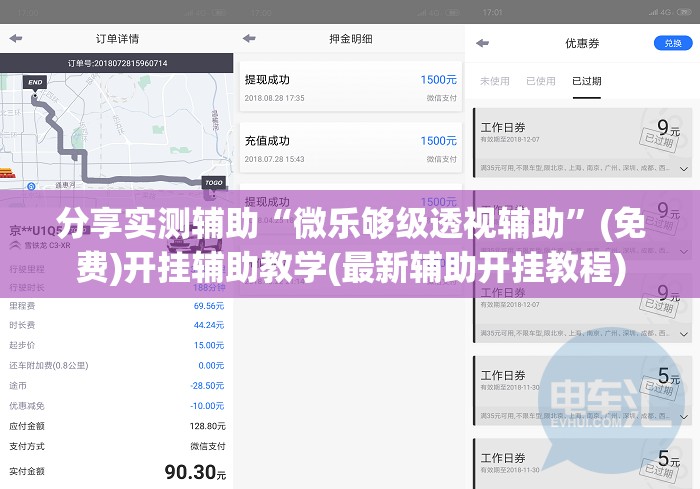The width and height of the screenshot is (700, 489).
Task: Tap the 订单详情 title
Action: (x=117, y=39)
